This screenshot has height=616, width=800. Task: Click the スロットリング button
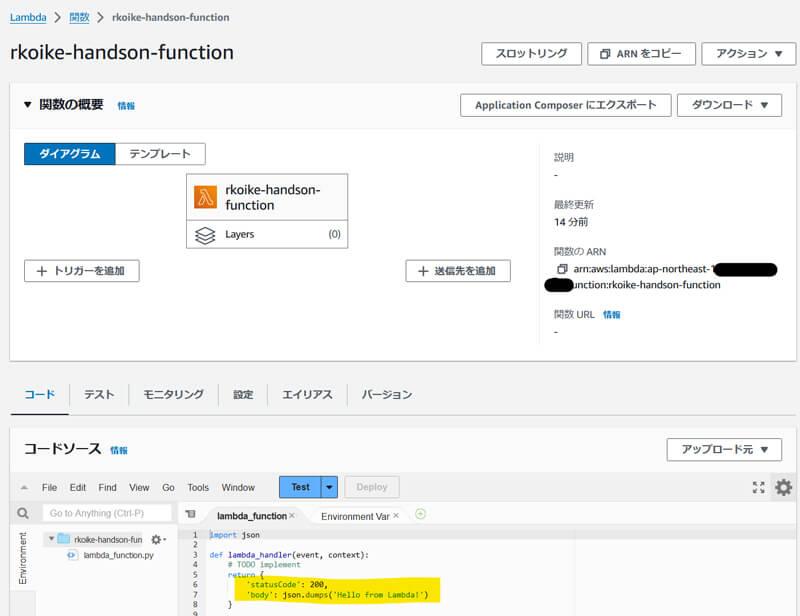pyautogui.click(x=531, y=54)
